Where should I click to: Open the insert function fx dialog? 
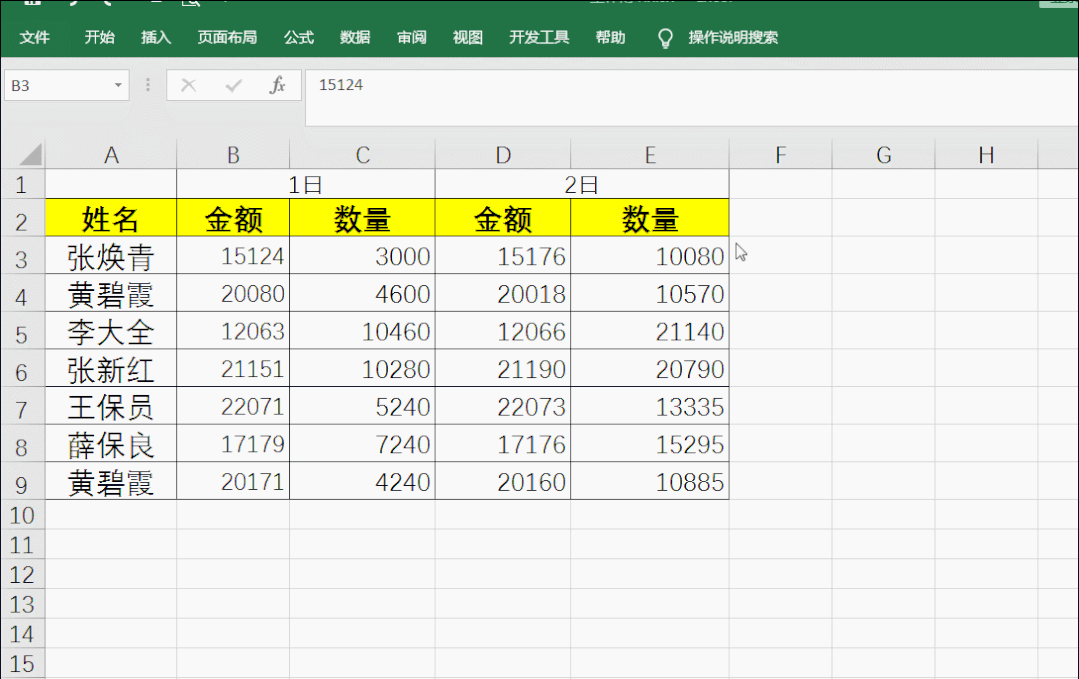[277, 85]
